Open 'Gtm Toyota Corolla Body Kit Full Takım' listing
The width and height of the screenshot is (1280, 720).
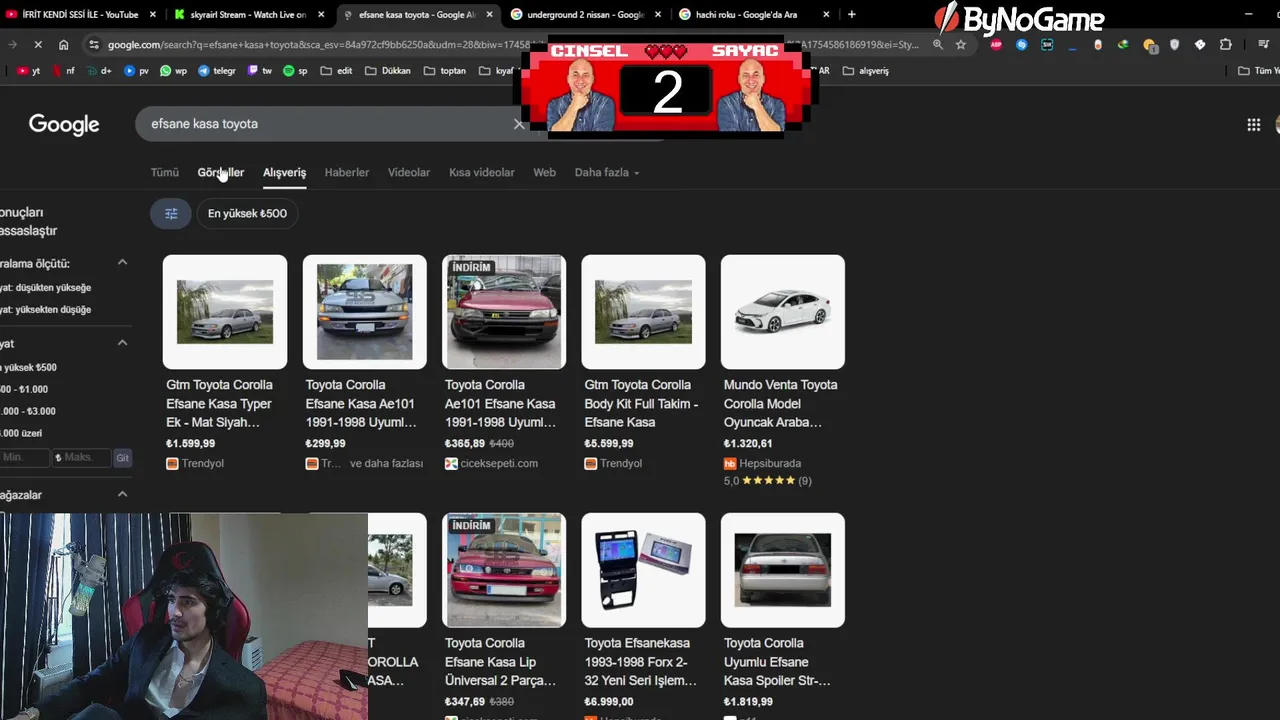[x=641, y=403]
